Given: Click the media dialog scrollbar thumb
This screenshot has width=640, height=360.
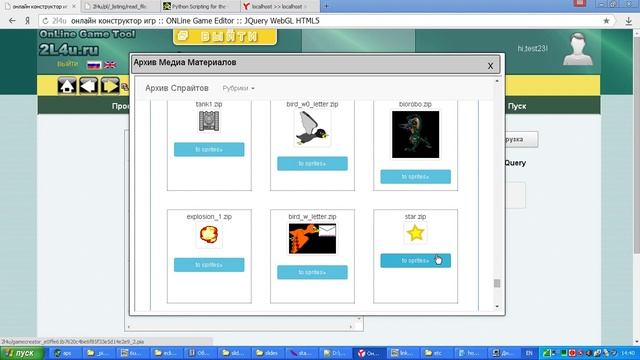Looking at the screenshot, I should [497, 283].
